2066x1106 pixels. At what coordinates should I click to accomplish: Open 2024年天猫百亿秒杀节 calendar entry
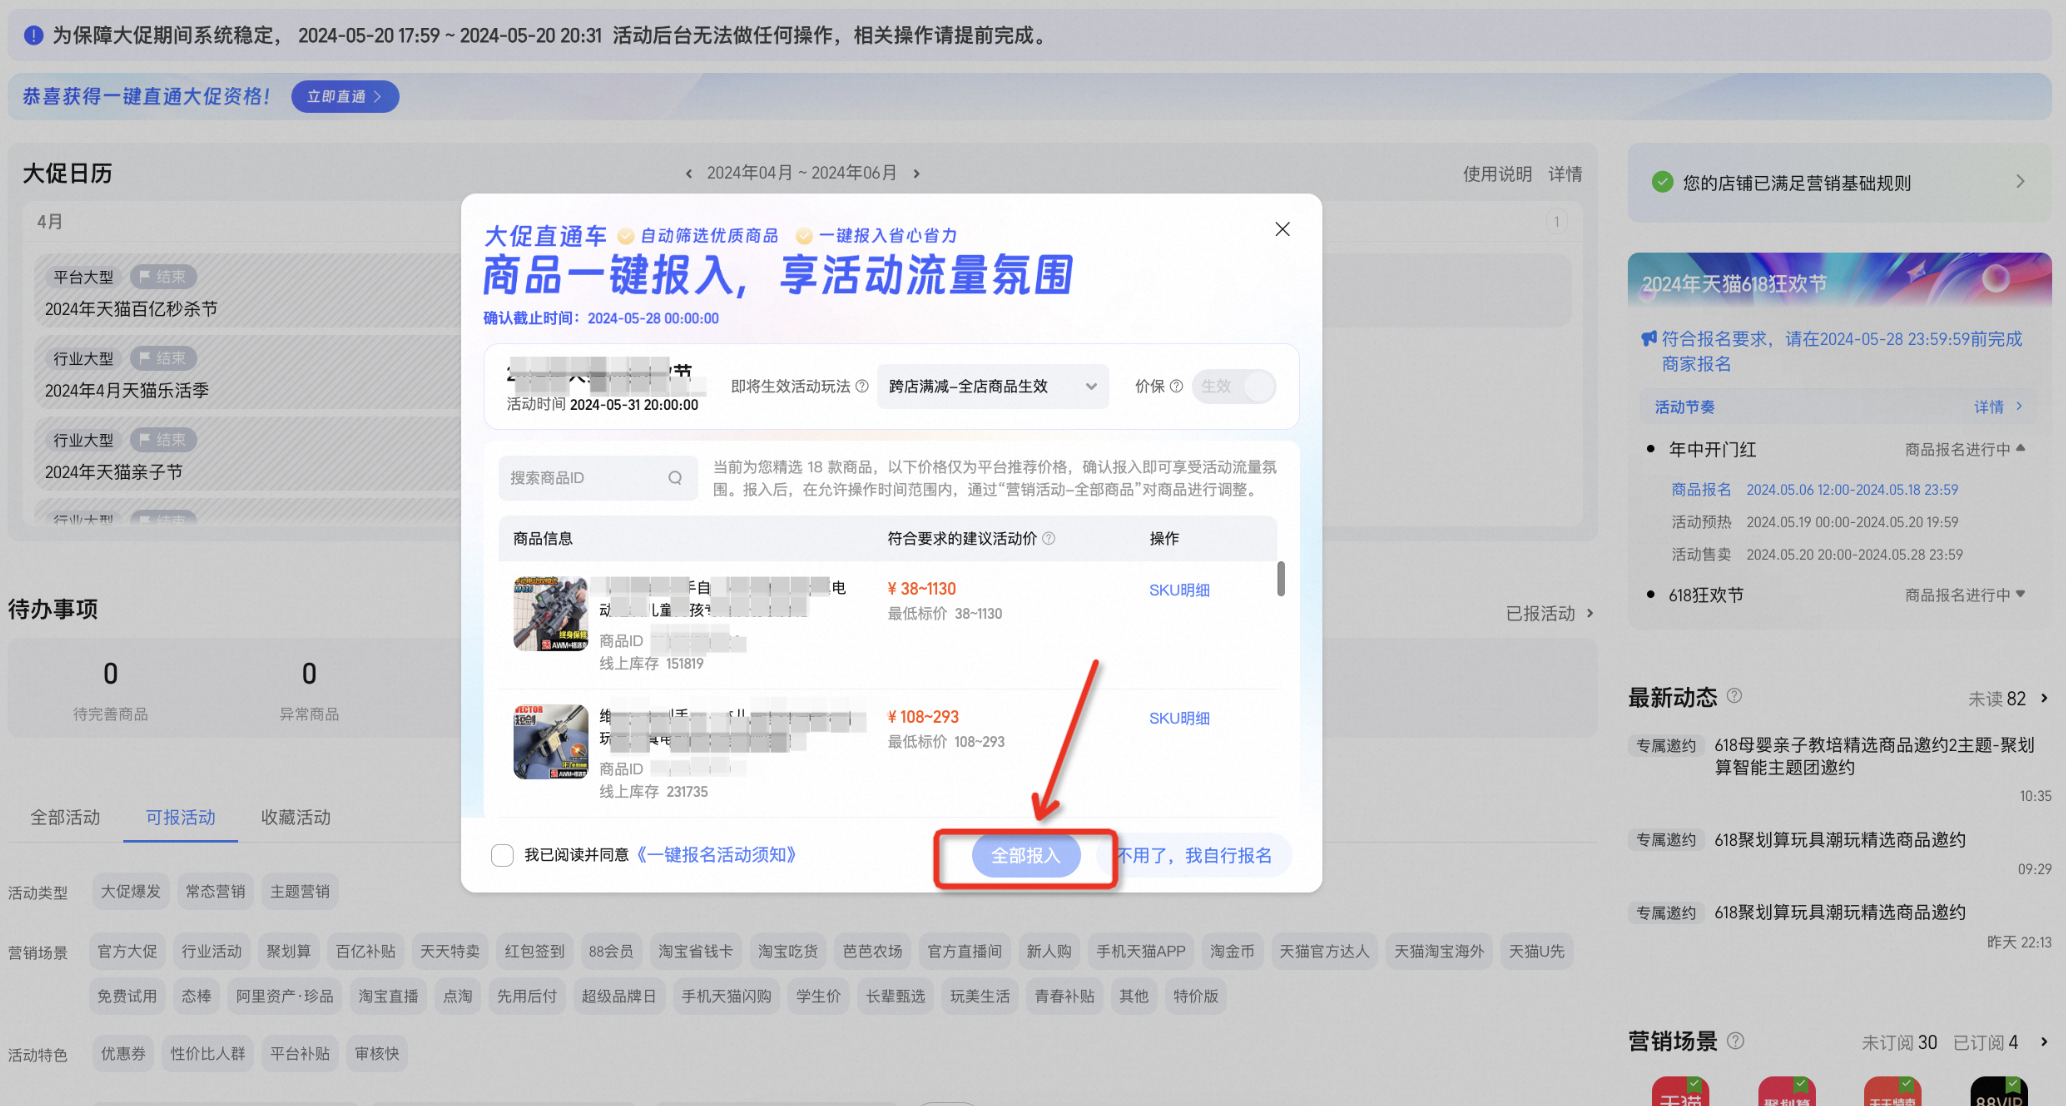click(131, 309)
